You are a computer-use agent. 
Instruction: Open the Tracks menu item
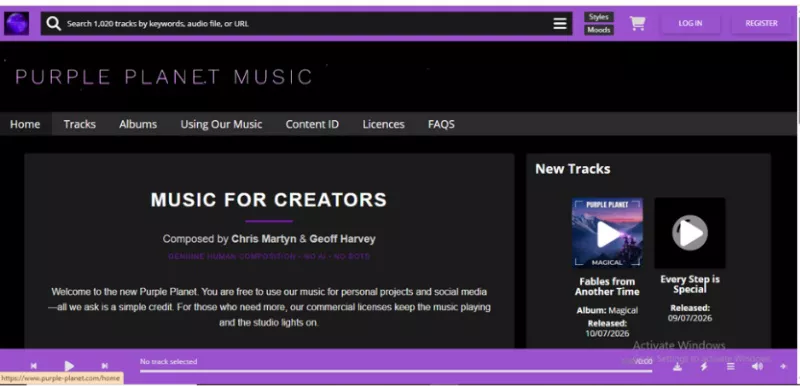[80, 124]
